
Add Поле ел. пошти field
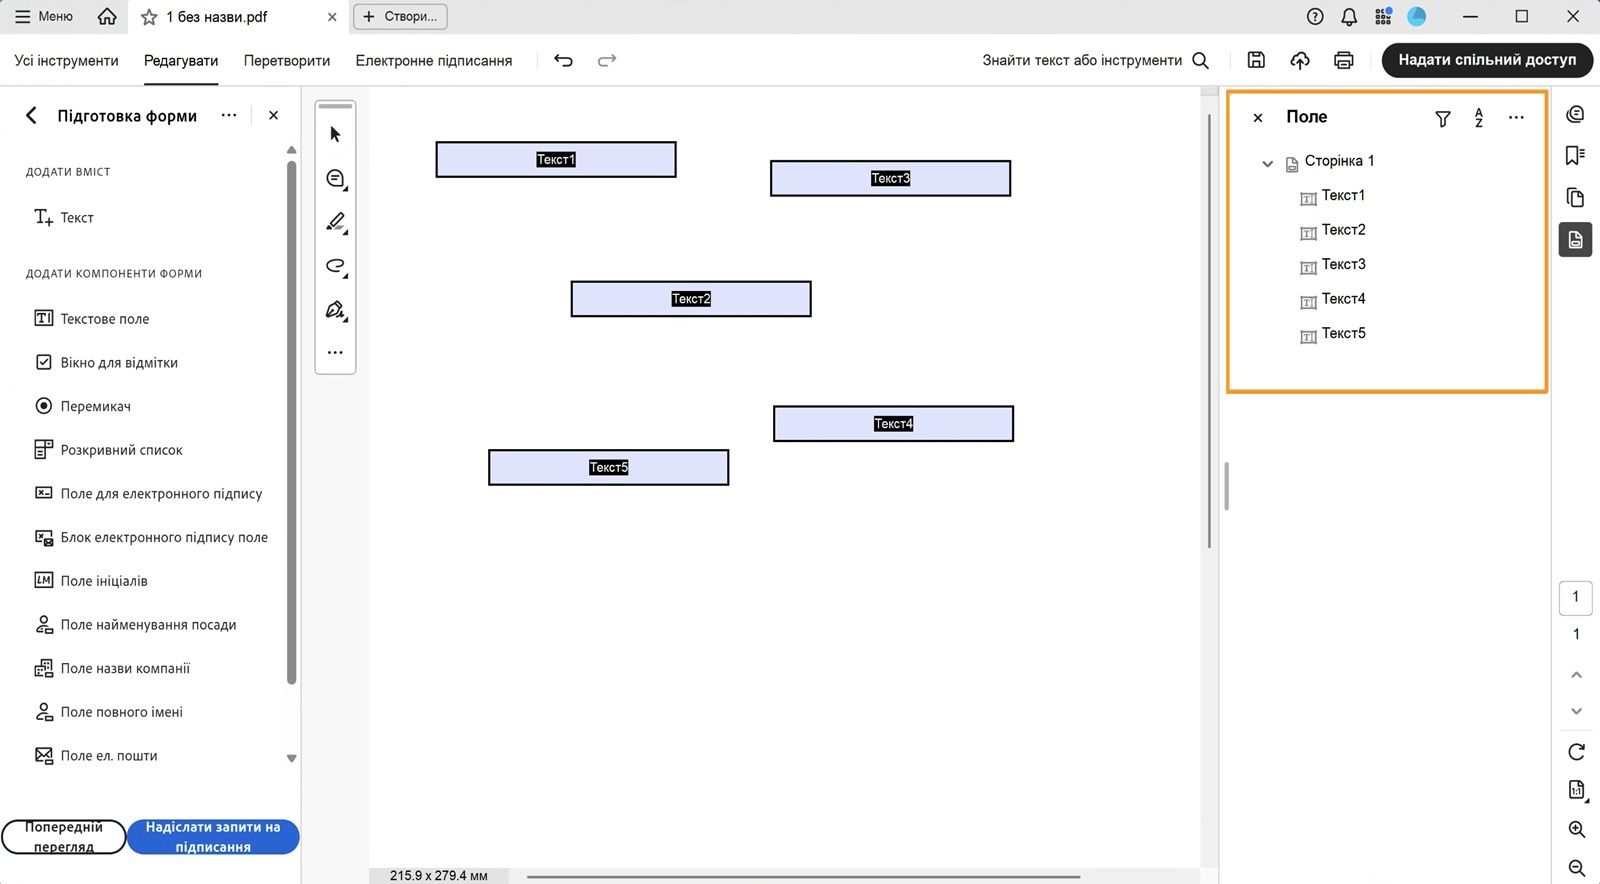(x=96, y=756)
